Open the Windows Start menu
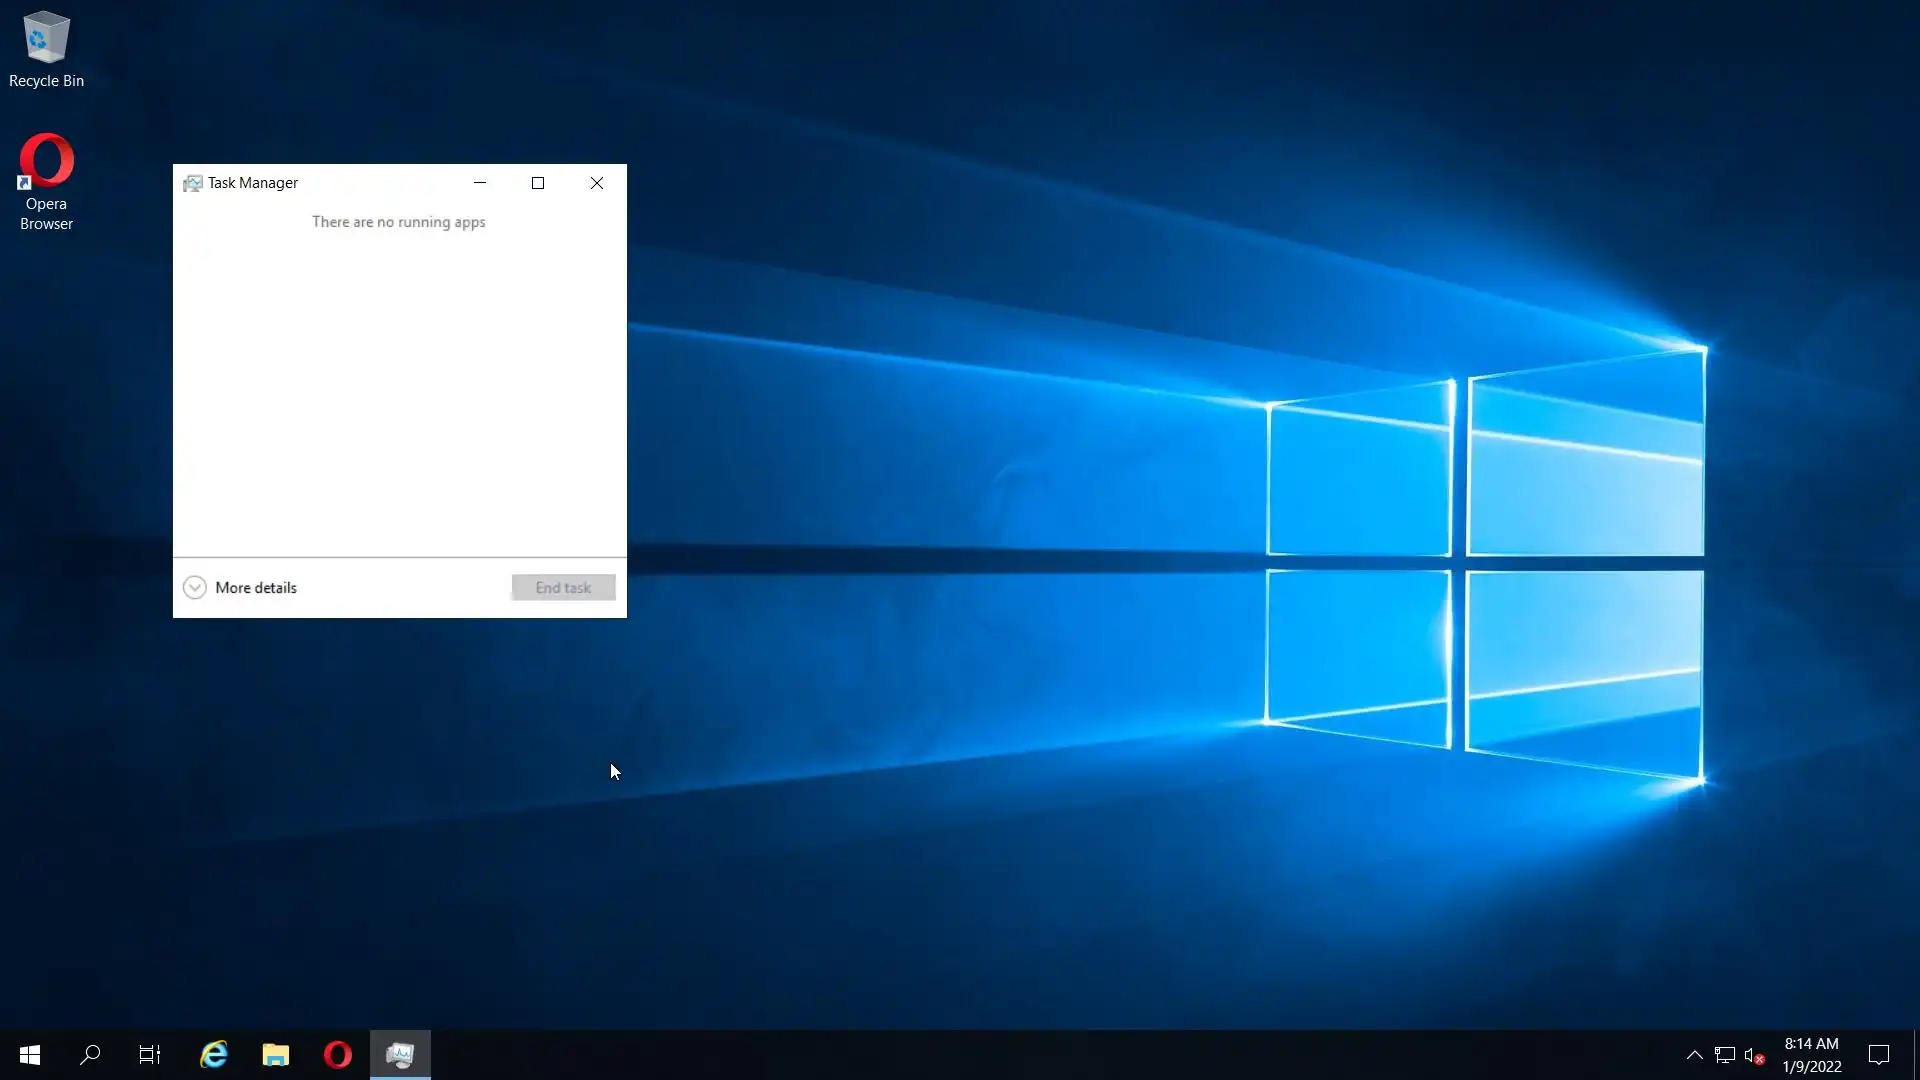The width and height of the screenshot is (1920, 1080). coord(30,1055)
